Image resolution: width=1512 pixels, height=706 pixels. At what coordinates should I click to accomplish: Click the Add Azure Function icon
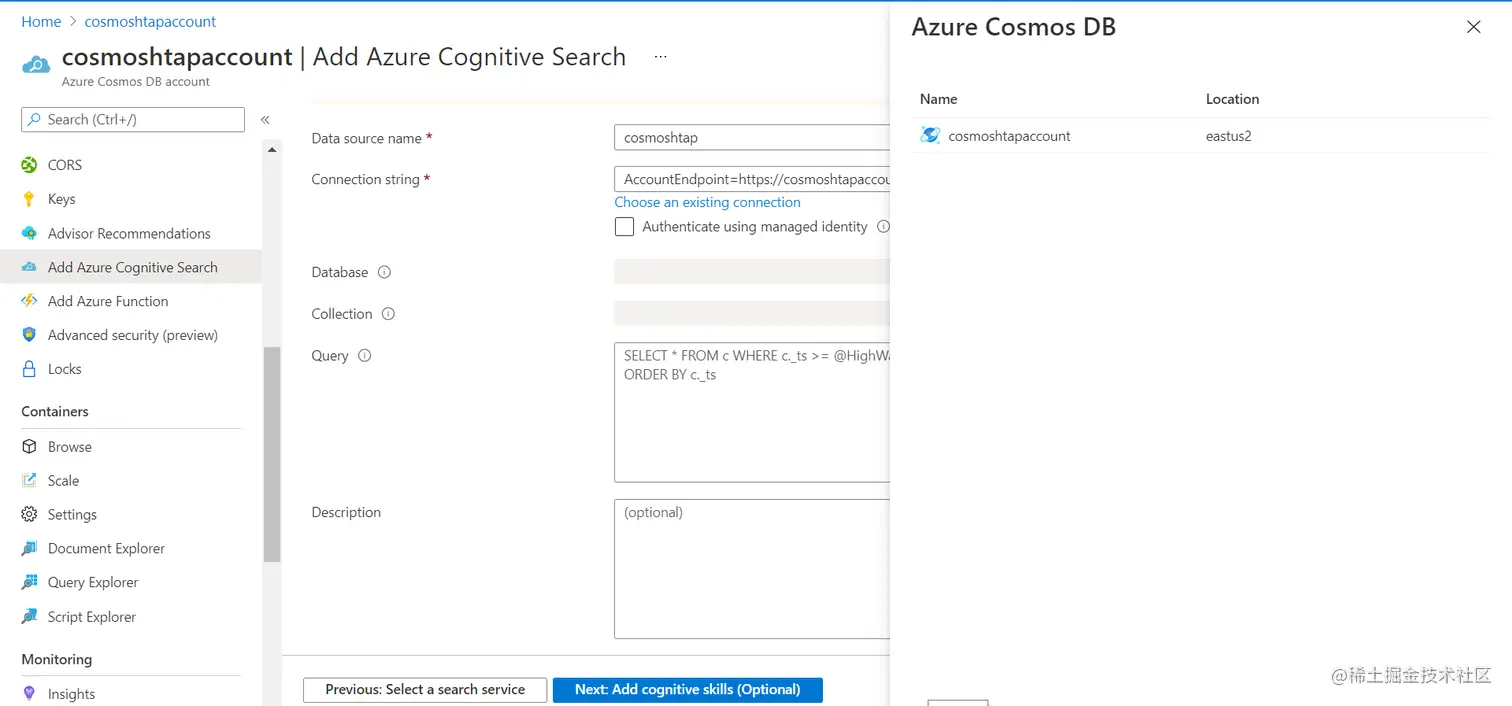point(29,301)
